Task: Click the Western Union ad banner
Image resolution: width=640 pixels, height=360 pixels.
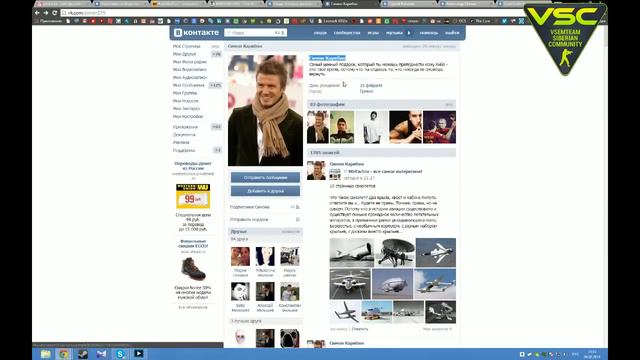Action: (193, 196)
